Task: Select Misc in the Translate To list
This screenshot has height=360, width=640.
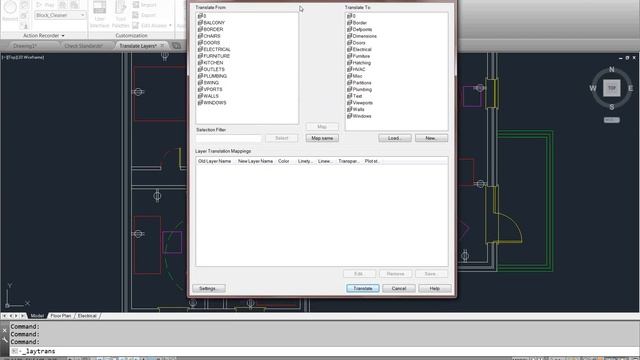Action: click(x=355, y=76)
